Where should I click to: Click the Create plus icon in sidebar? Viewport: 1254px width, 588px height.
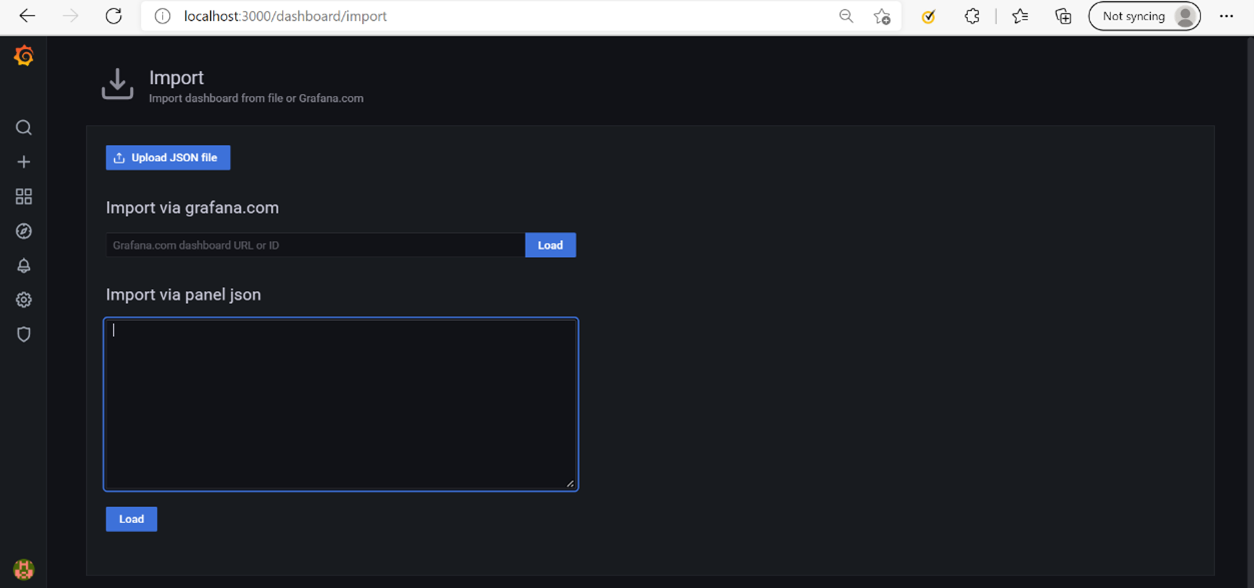tap(24, 162)
